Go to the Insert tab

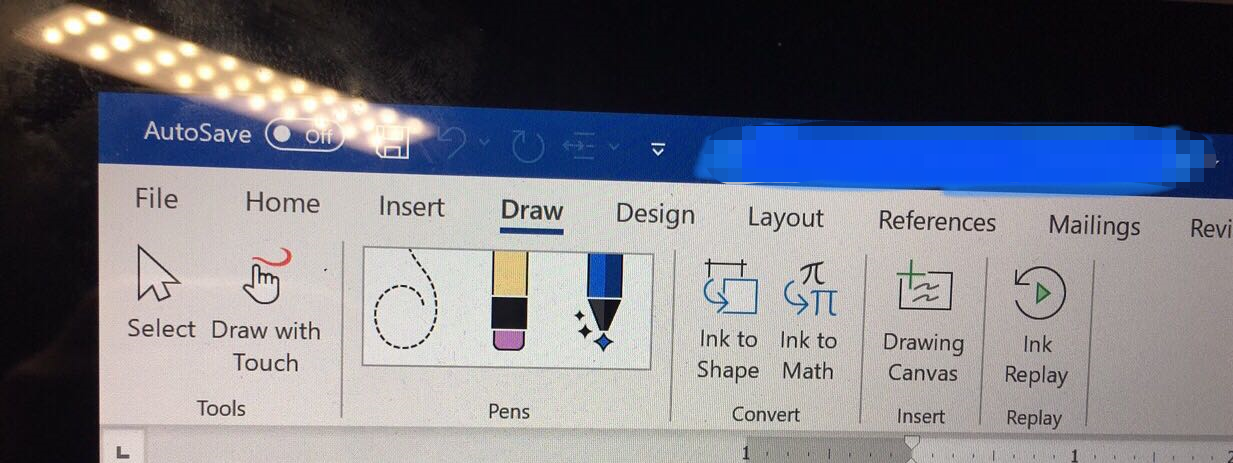(x=411, y=207)
